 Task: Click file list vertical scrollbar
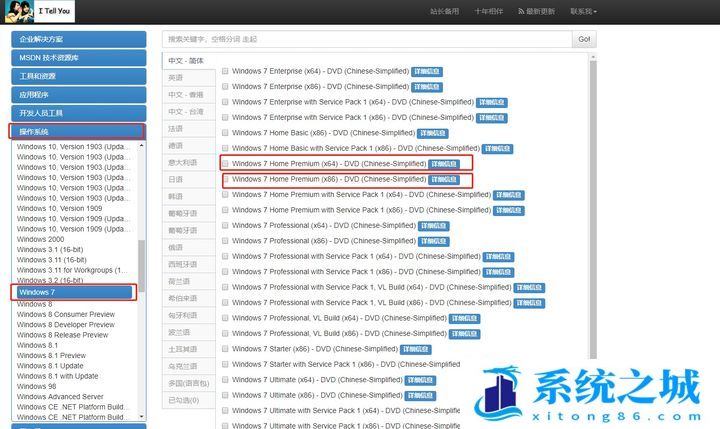(x=593, y=209)
